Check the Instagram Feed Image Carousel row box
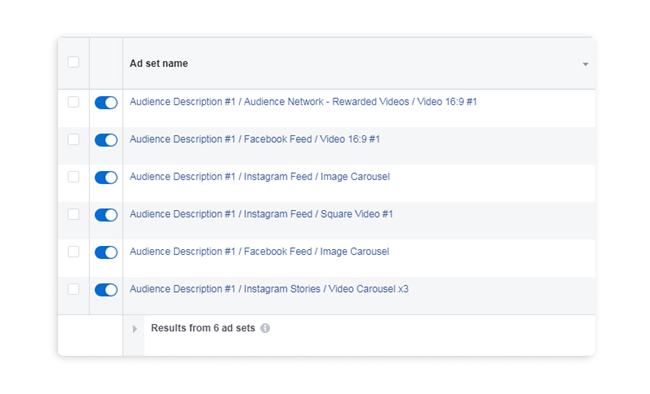 tap(73, 177)
